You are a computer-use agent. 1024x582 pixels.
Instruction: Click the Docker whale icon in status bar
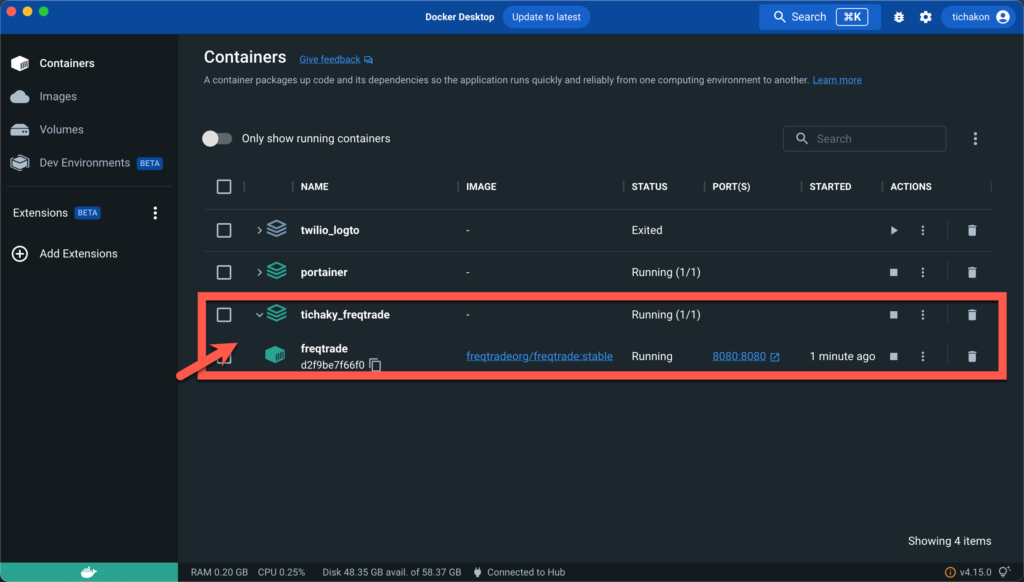[x=89, y=572]
